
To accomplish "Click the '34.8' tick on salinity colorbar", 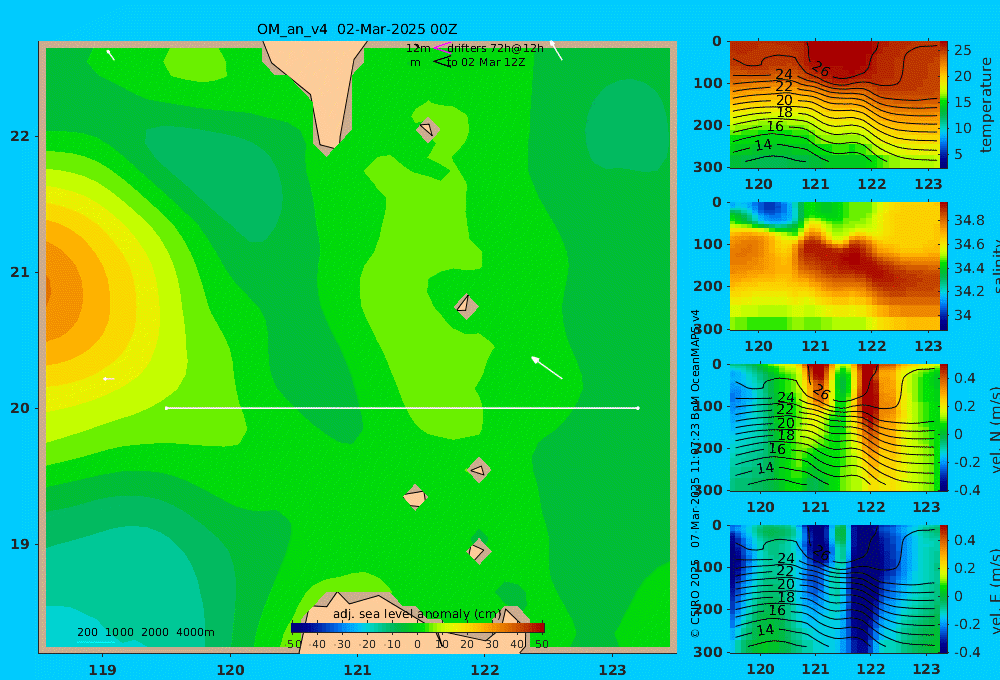I will pos(969,220).
